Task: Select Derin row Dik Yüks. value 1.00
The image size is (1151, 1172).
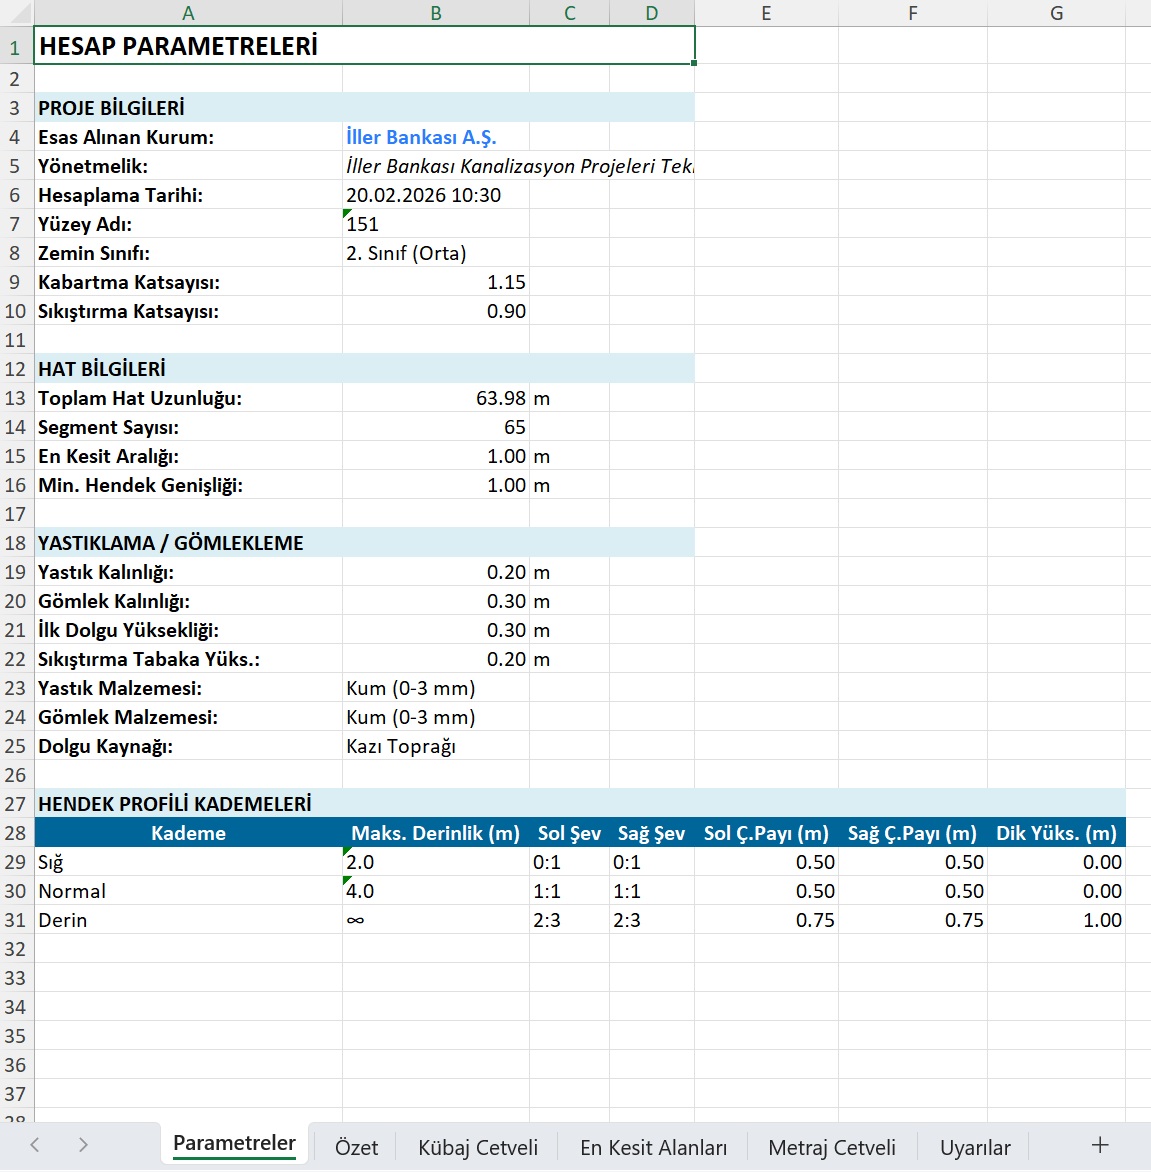Action: click(x=1056, y=920)
